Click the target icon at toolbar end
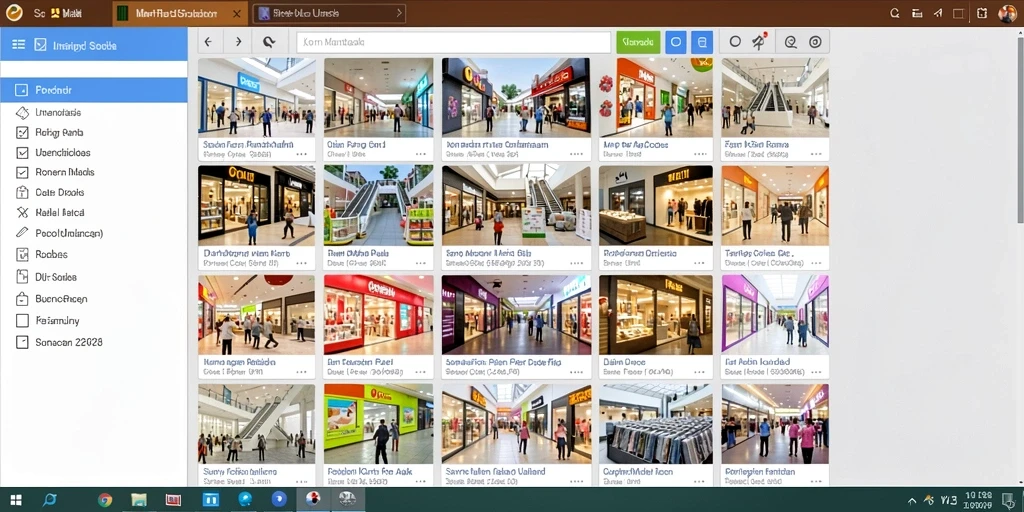Image resolution: width=1024 pixels, height=512 pixels. 815,42
